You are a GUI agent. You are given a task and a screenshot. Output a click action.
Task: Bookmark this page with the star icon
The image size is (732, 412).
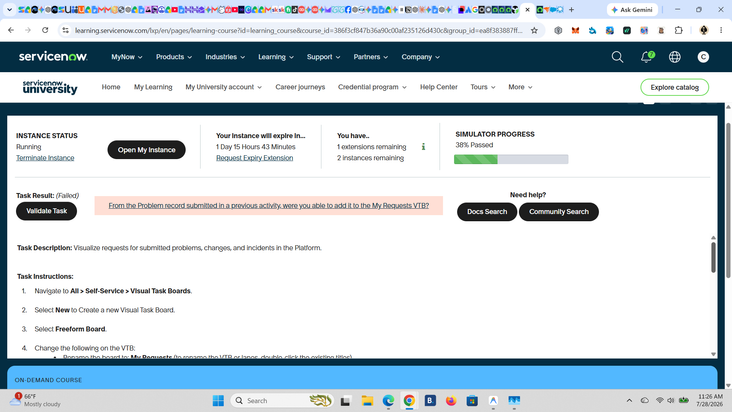[534, 30]
